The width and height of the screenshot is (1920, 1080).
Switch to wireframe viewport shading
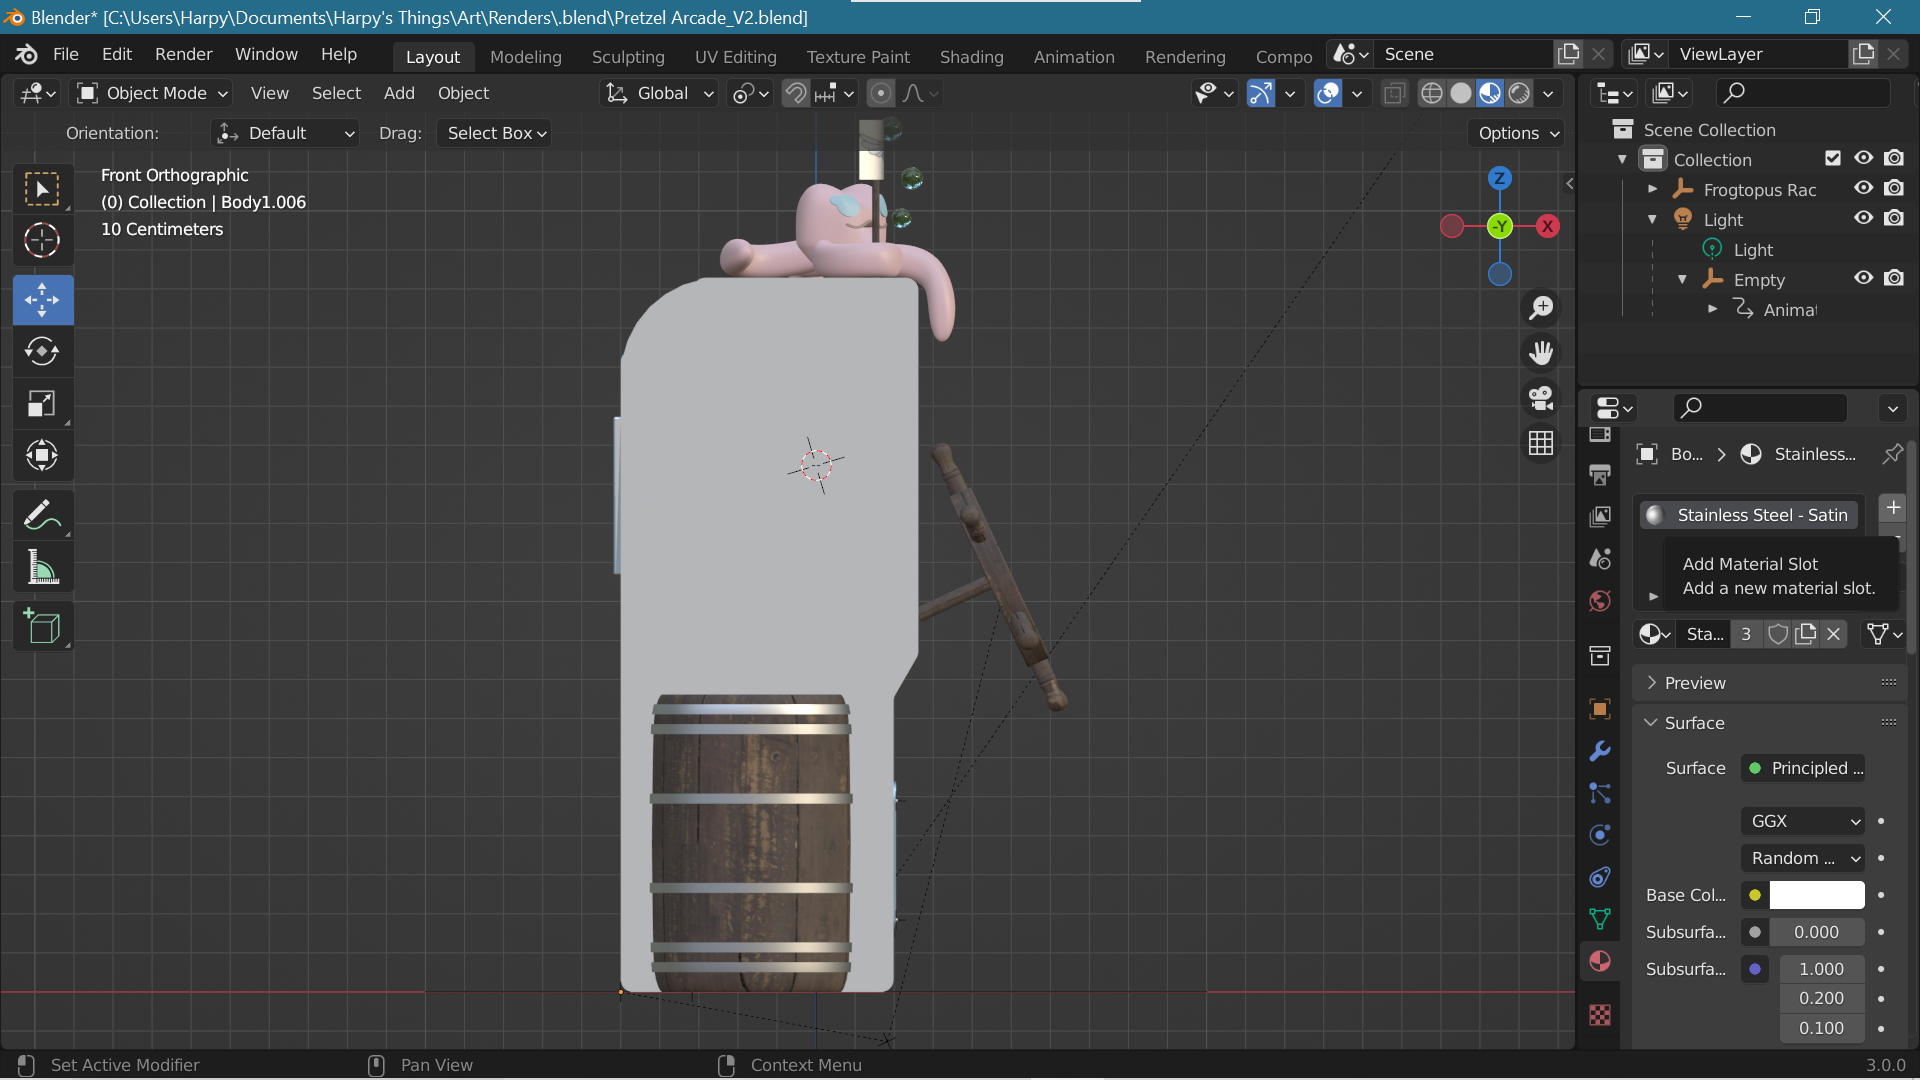click(x=1432, y=93)
